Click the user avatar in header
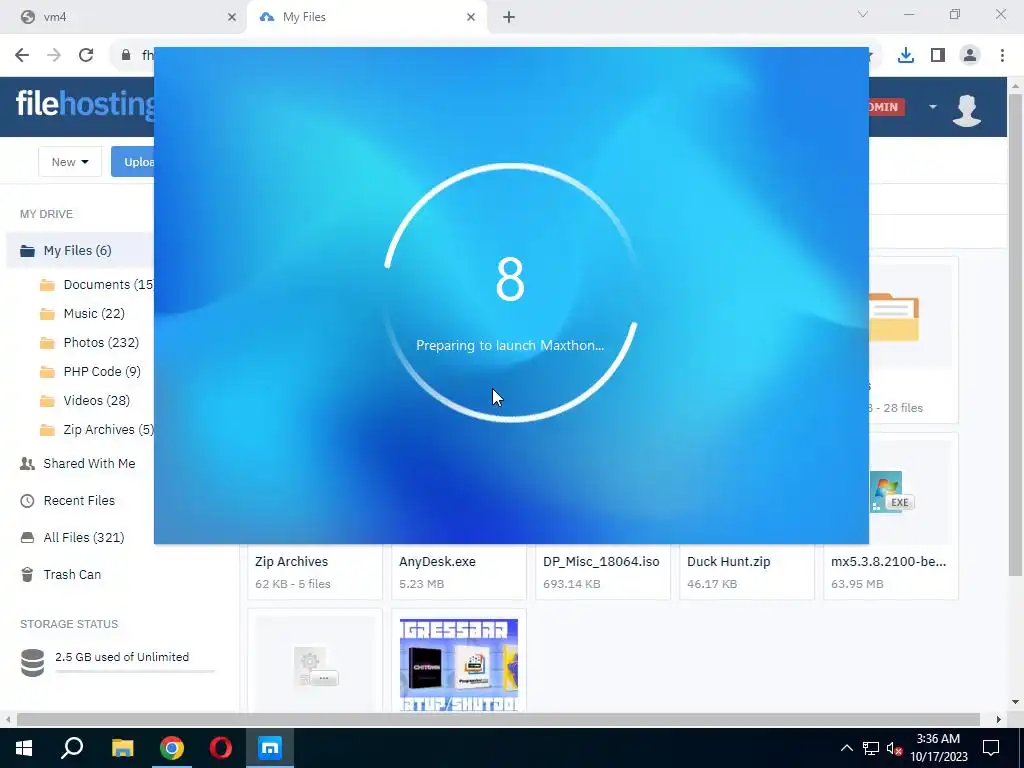Image resolution: width=1024 pixels, height=768 pixels. click(x=967, y=109)
